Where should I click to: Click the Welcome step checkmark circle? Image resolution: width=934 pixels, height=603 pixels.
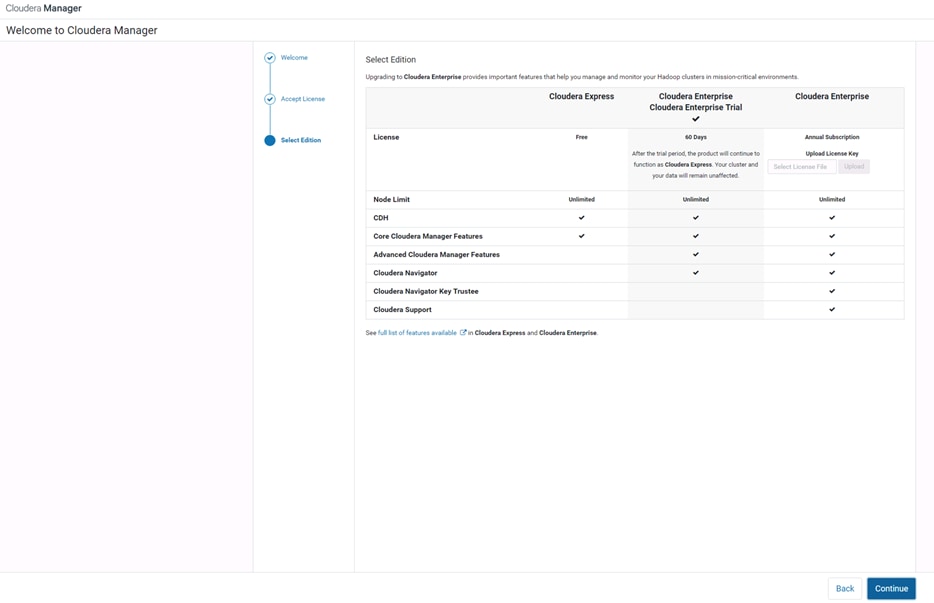[270, 58]
